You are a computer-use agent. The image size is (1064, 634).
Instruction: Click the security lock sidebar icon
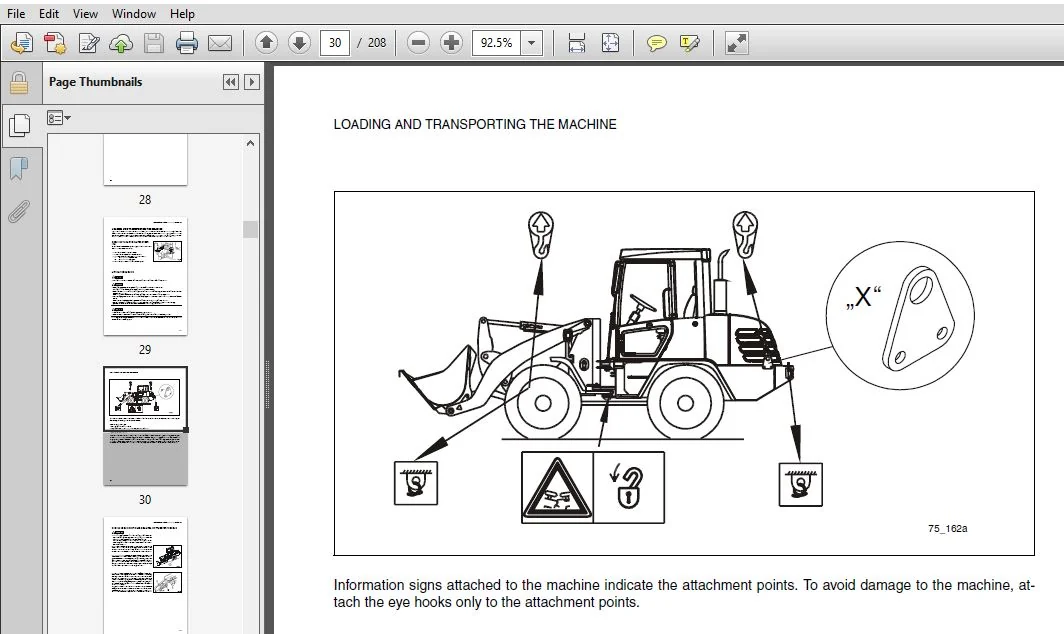pyautogui.click(x=19, y=83)
